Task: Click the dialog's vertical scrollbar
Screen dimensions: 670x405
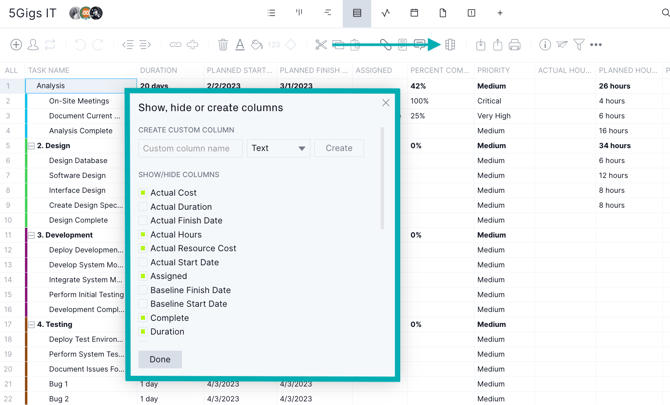Action: [x=382, y=178]
